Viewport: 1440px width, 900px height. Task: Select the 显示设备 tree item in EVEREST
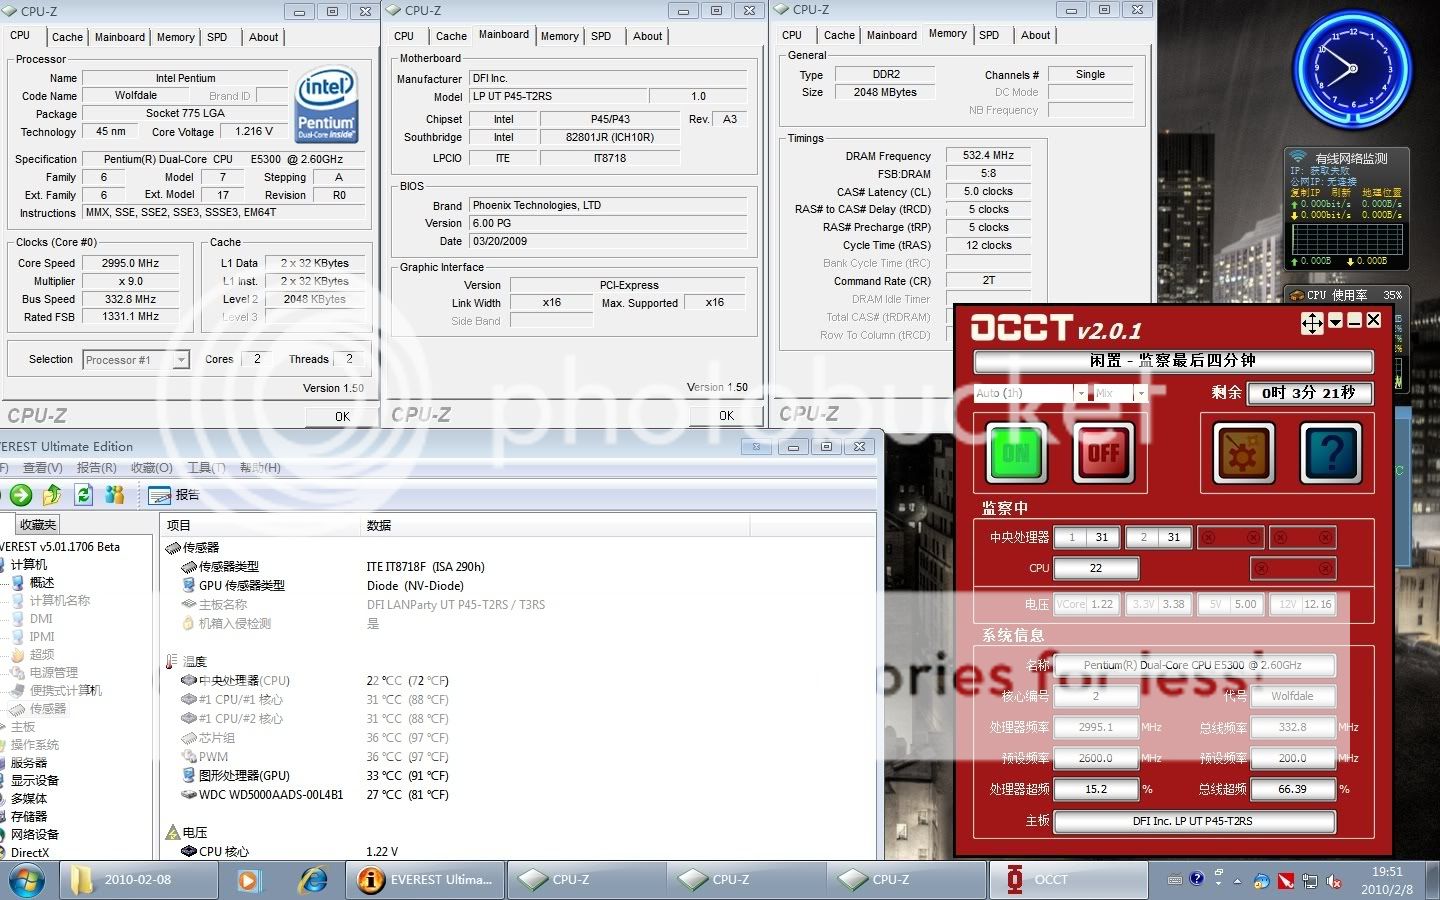click(35, 780)
